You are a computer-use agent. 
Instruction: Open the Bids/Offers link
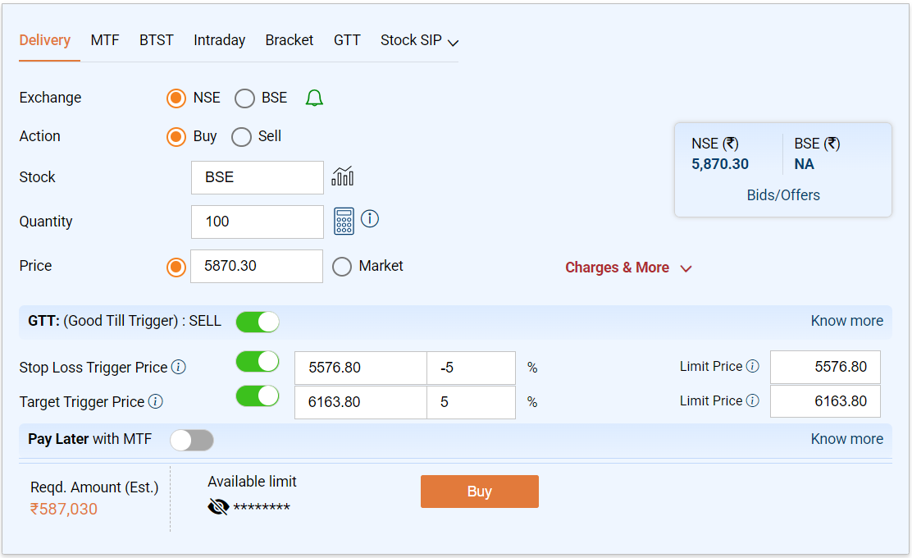click(x=783, y=195)
